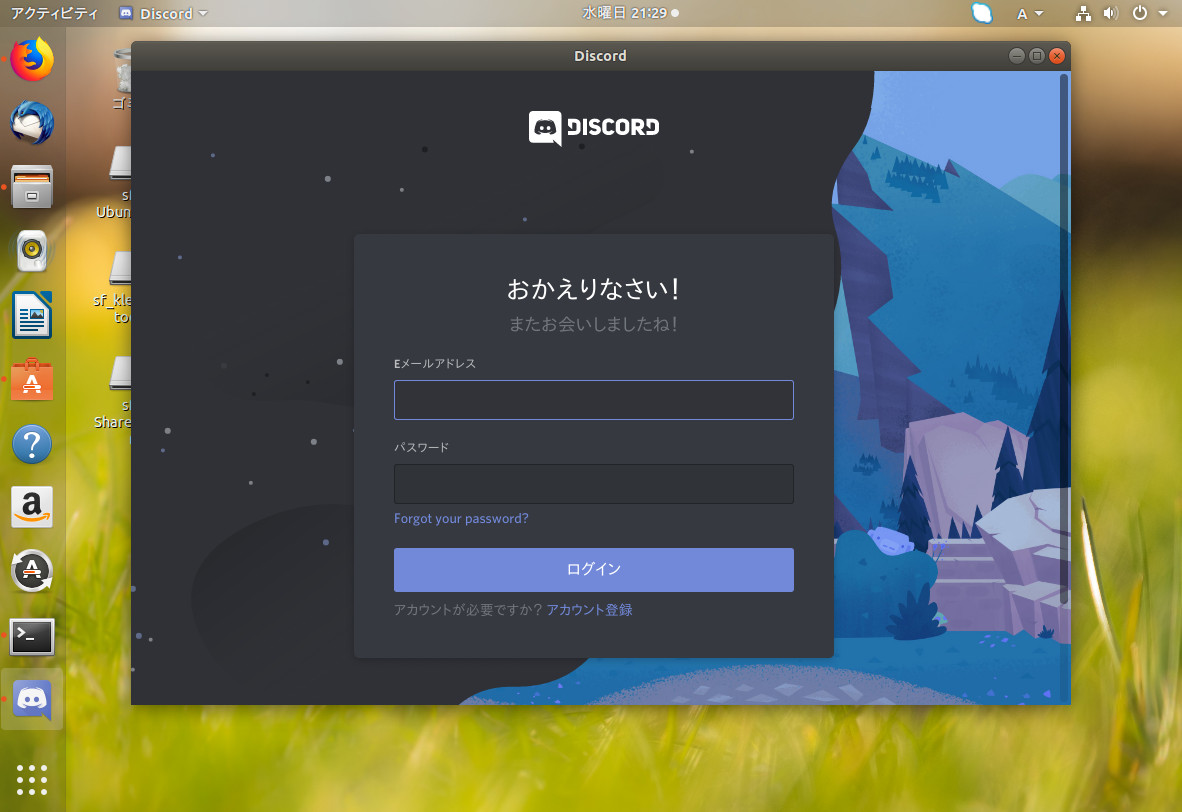Open Software Updater in the dock
Image resolution: width=1182 pixels, height=812 pixels.
click(32, 571)
